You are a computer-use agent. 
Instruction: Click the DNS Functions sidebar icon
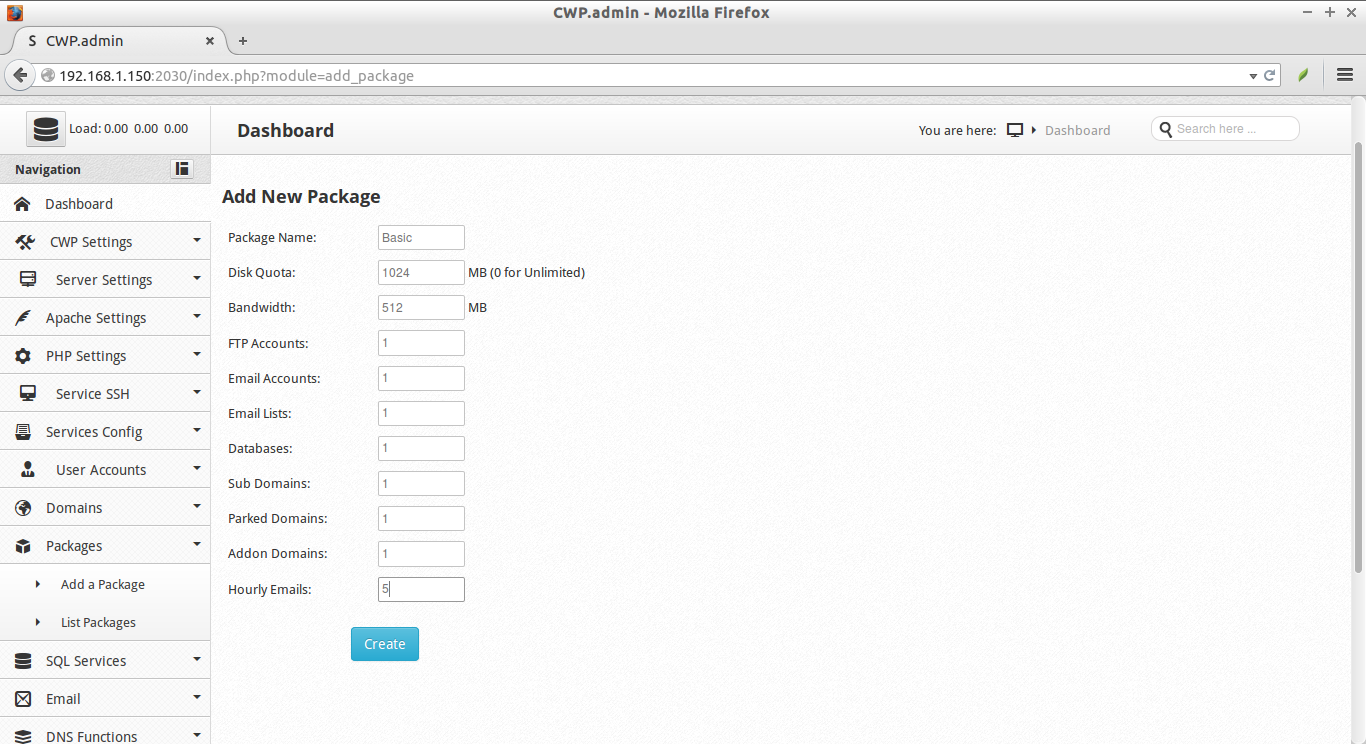click(x=24, y=735)
